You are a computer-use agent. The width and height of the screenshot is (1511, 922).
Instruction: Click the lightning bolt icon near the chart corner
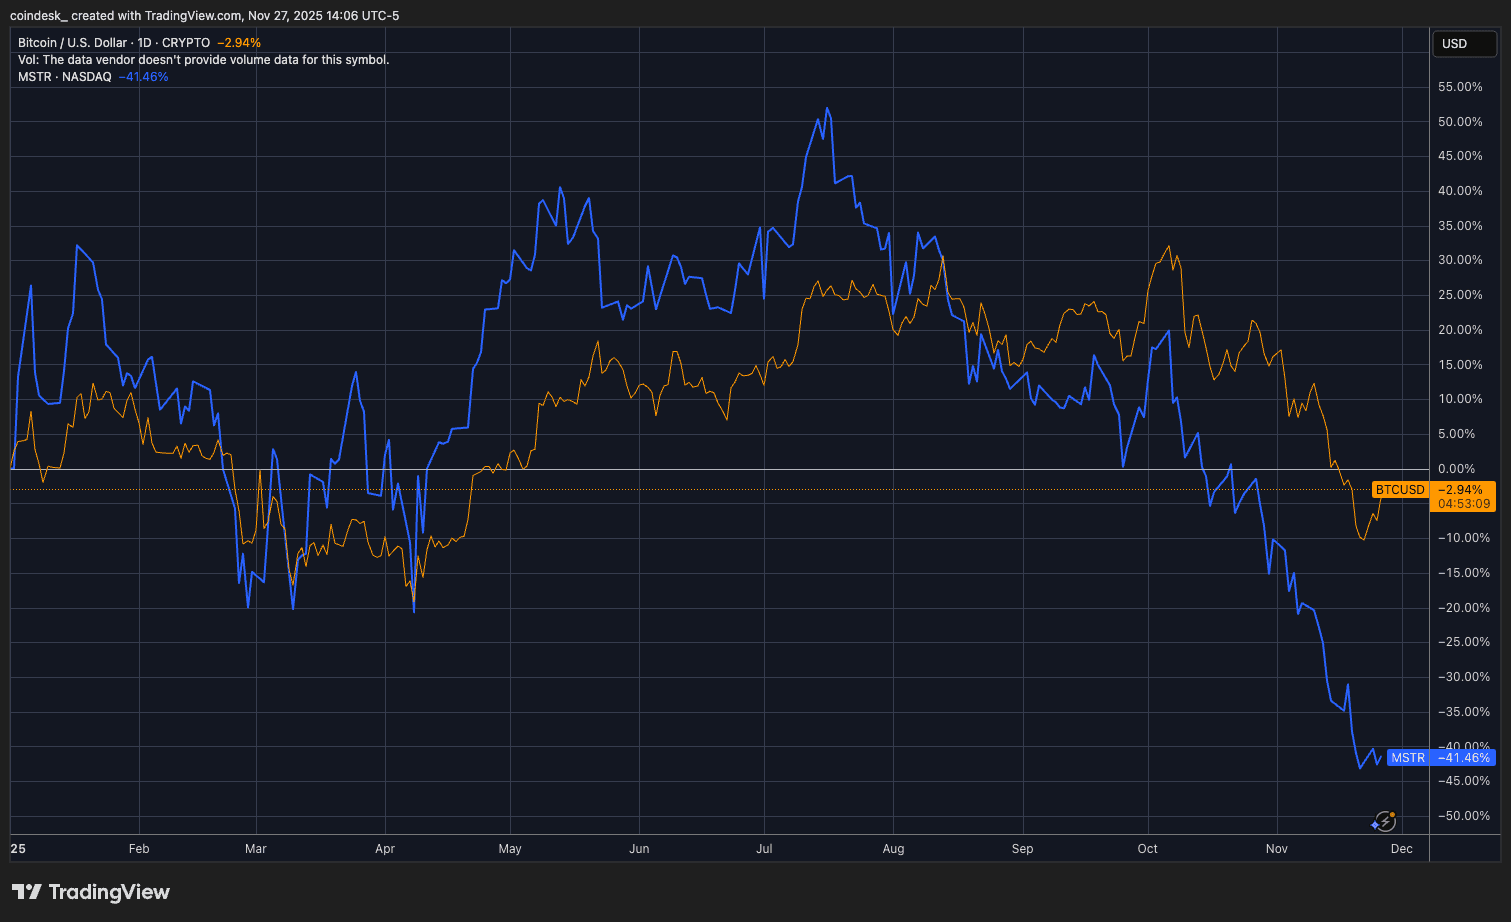tap(1384, 821)
